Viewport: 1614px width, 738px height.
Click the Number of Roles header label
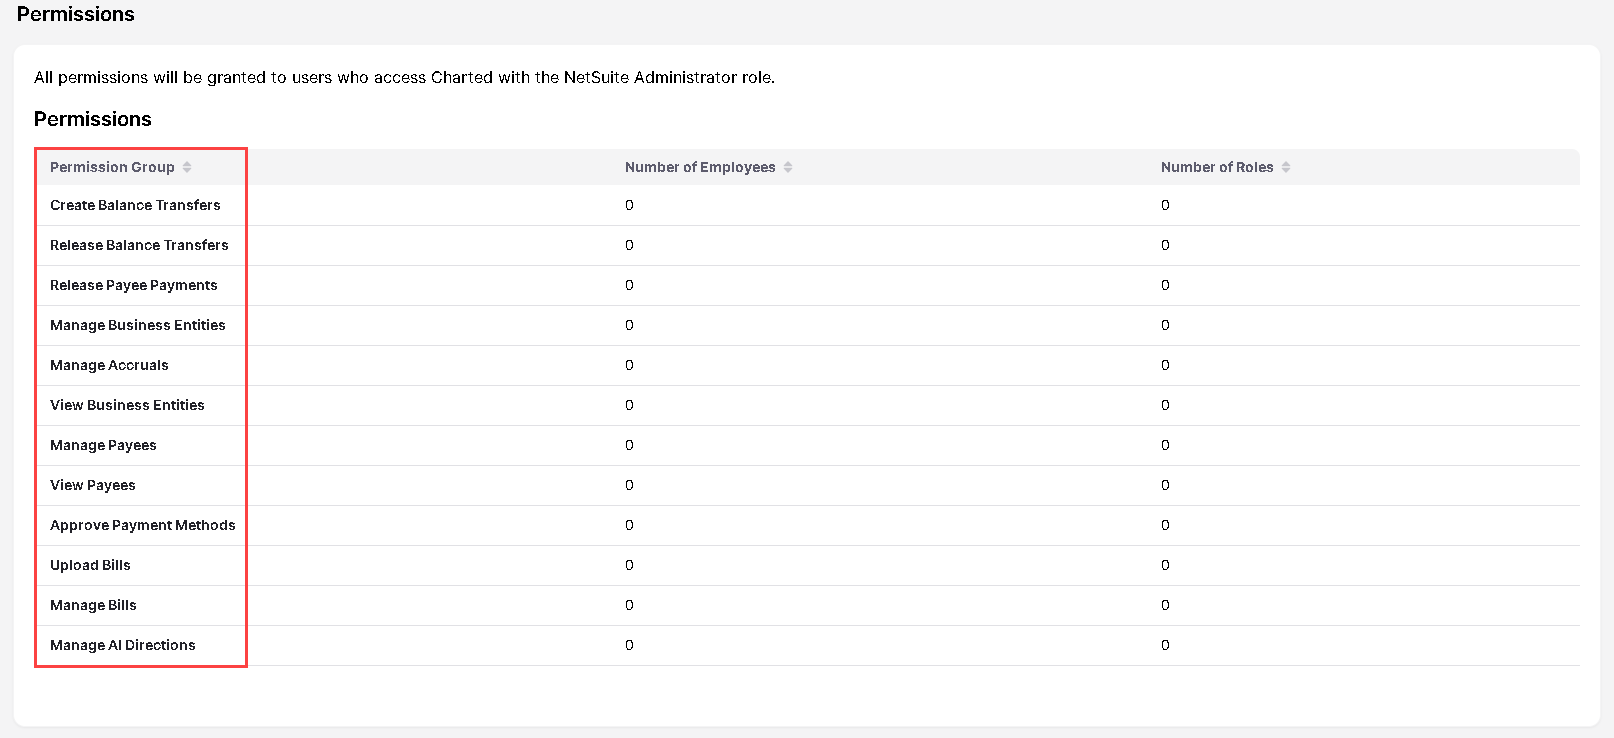click(x=1217, y=167)
